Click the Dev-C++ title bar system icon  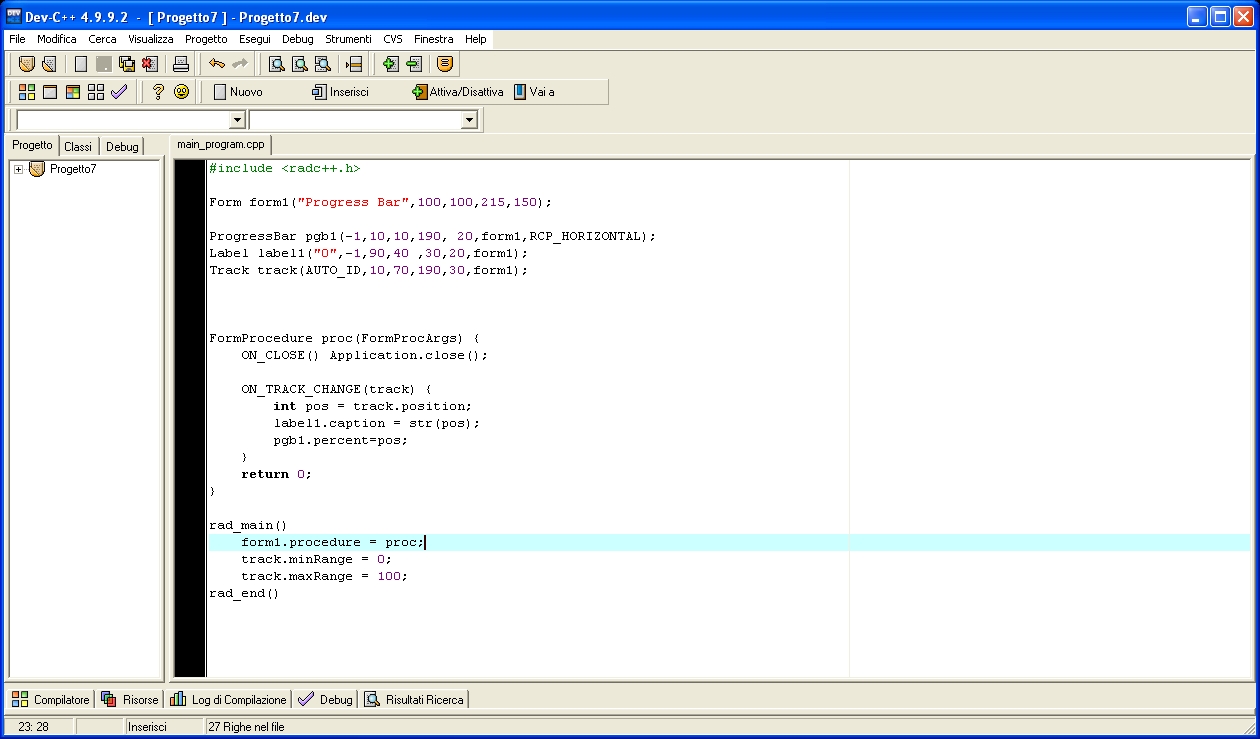pos(14,17)
